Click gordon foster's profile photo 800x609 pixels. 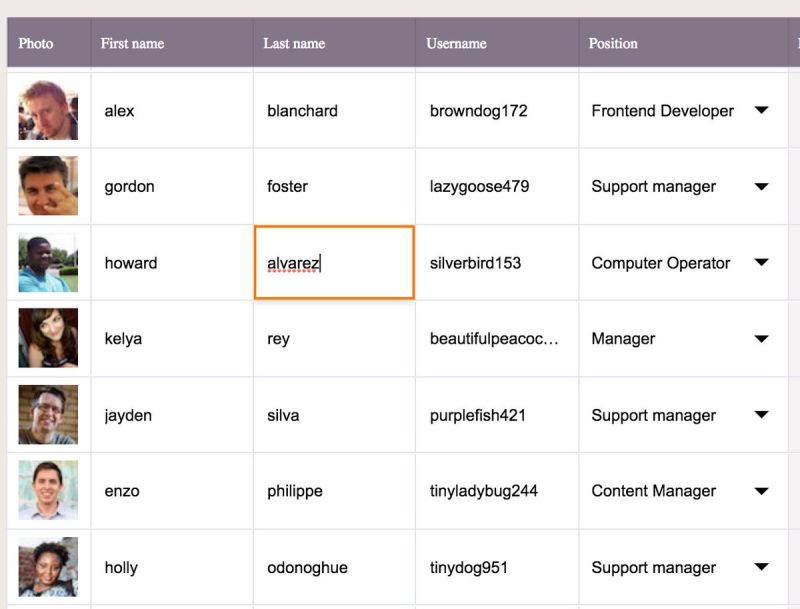click(47, 187)
